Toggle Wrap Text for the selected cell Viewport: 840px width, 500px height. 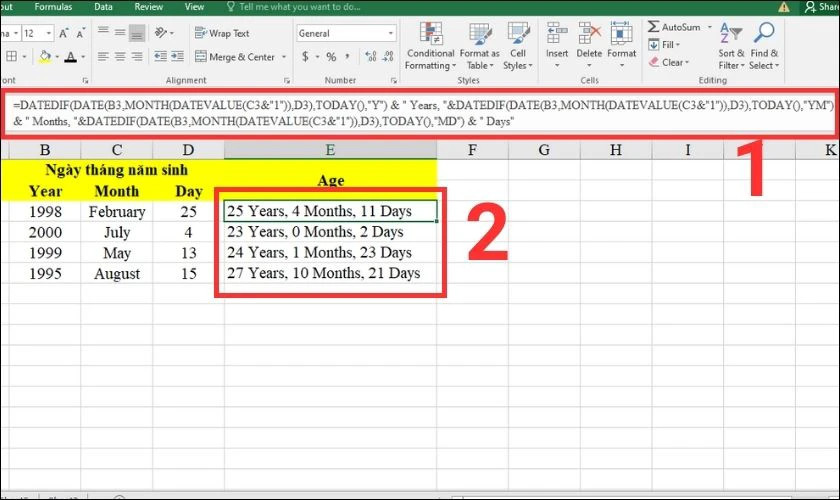pos(222,33)
